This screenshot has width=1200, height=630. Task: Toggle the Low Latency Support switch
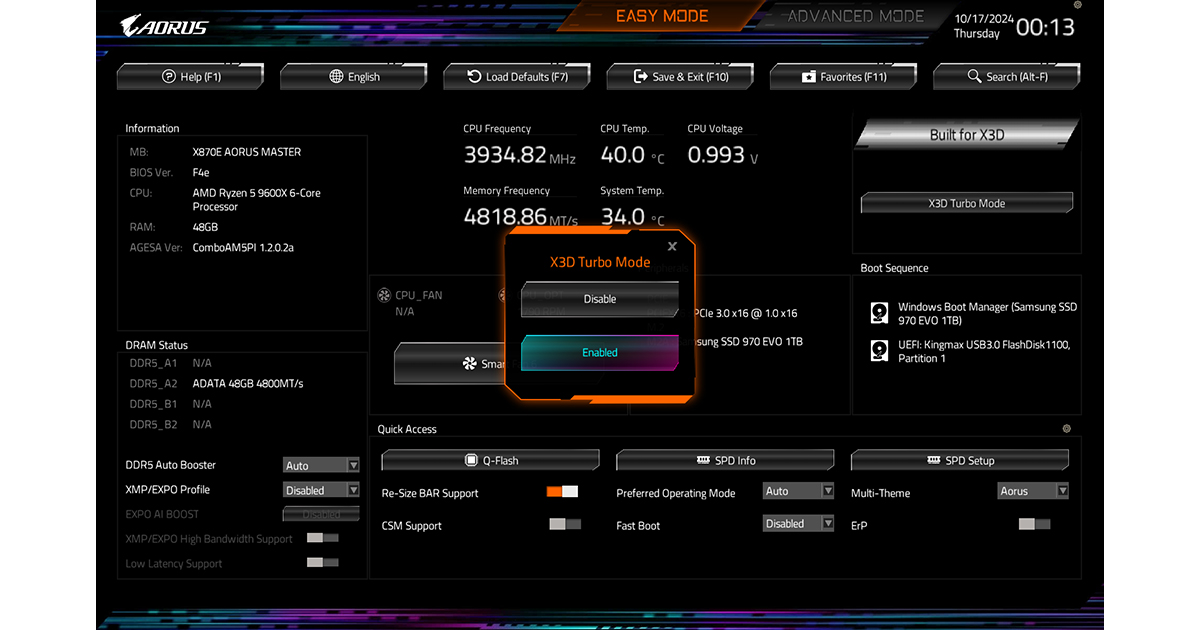click(x=323, y=563)
